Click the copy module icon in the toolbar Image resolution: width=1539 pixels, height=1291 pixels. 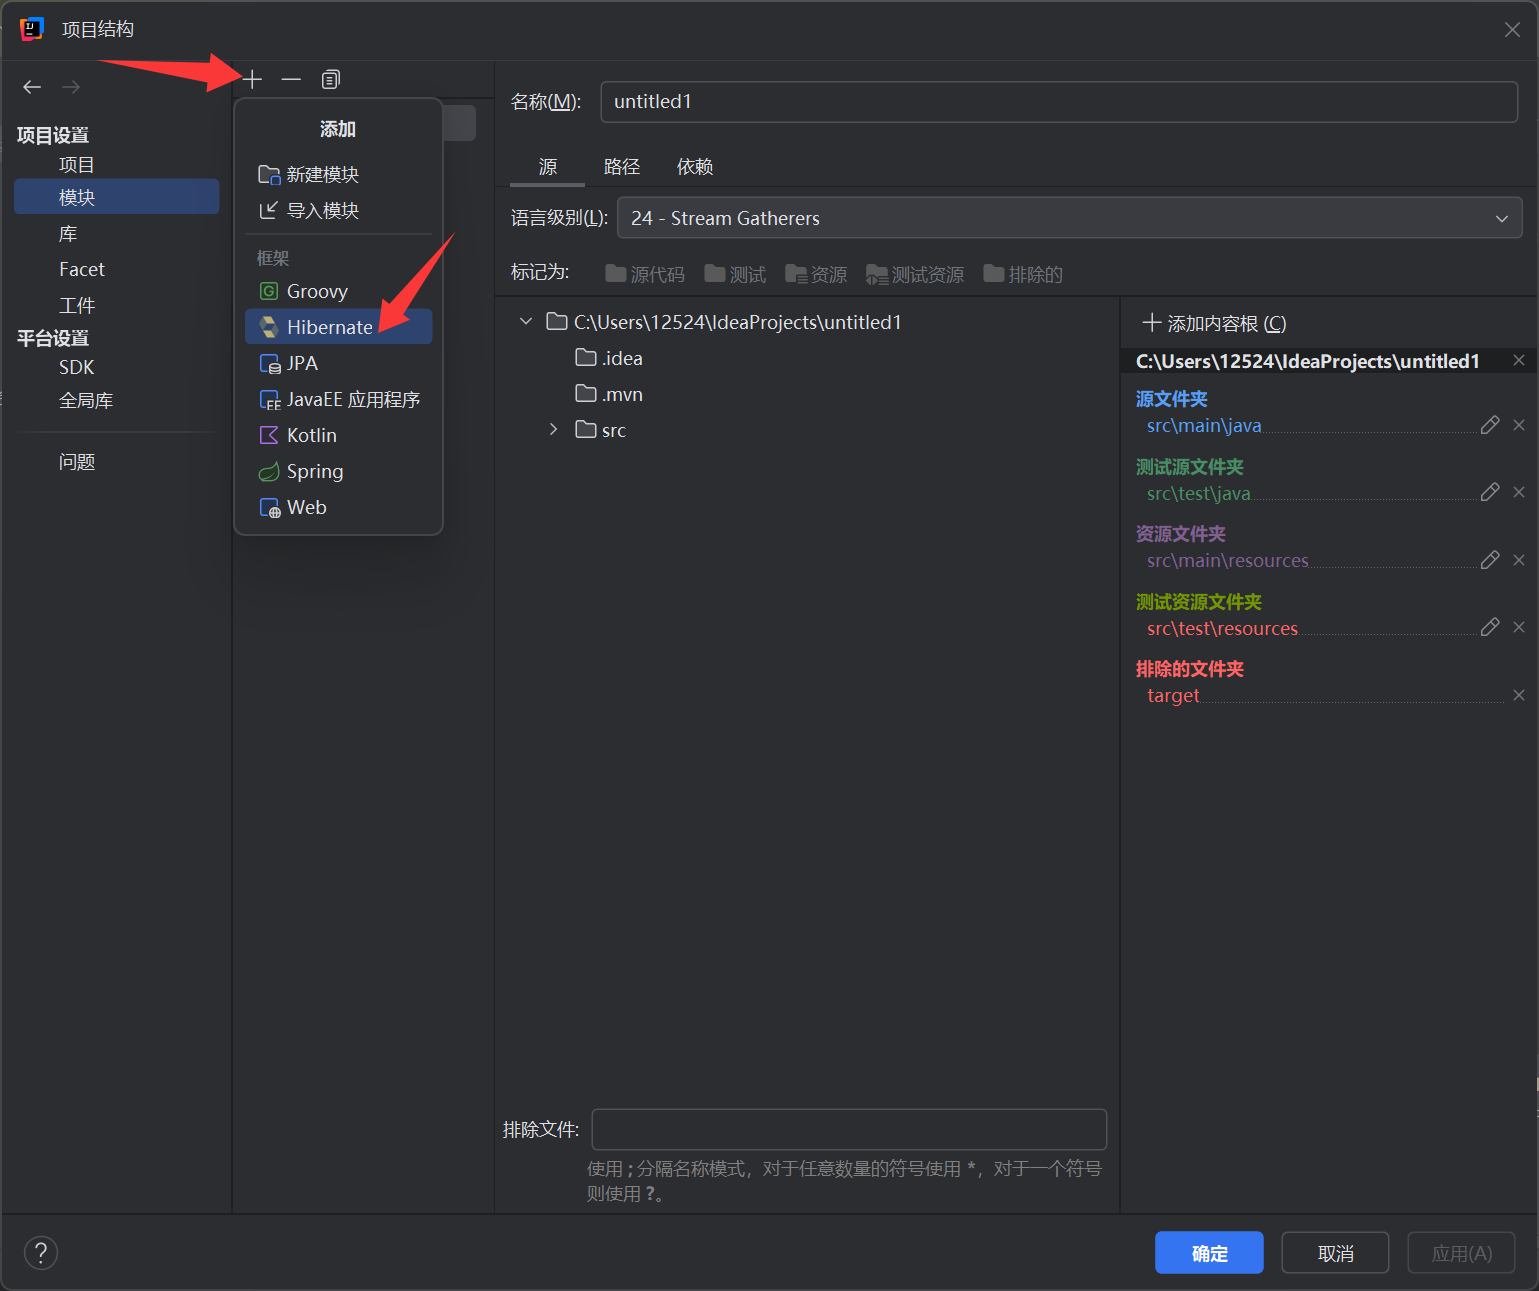click(x=330, y=79)
